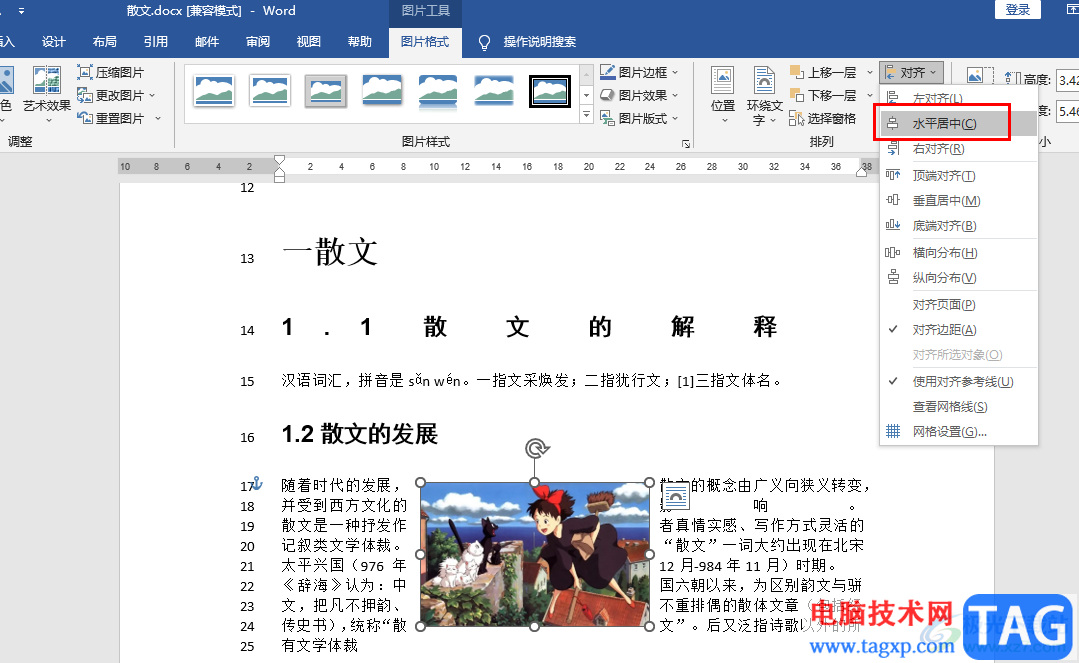Click the rotation handle above the picture
1079x663 pixels.
536,449
